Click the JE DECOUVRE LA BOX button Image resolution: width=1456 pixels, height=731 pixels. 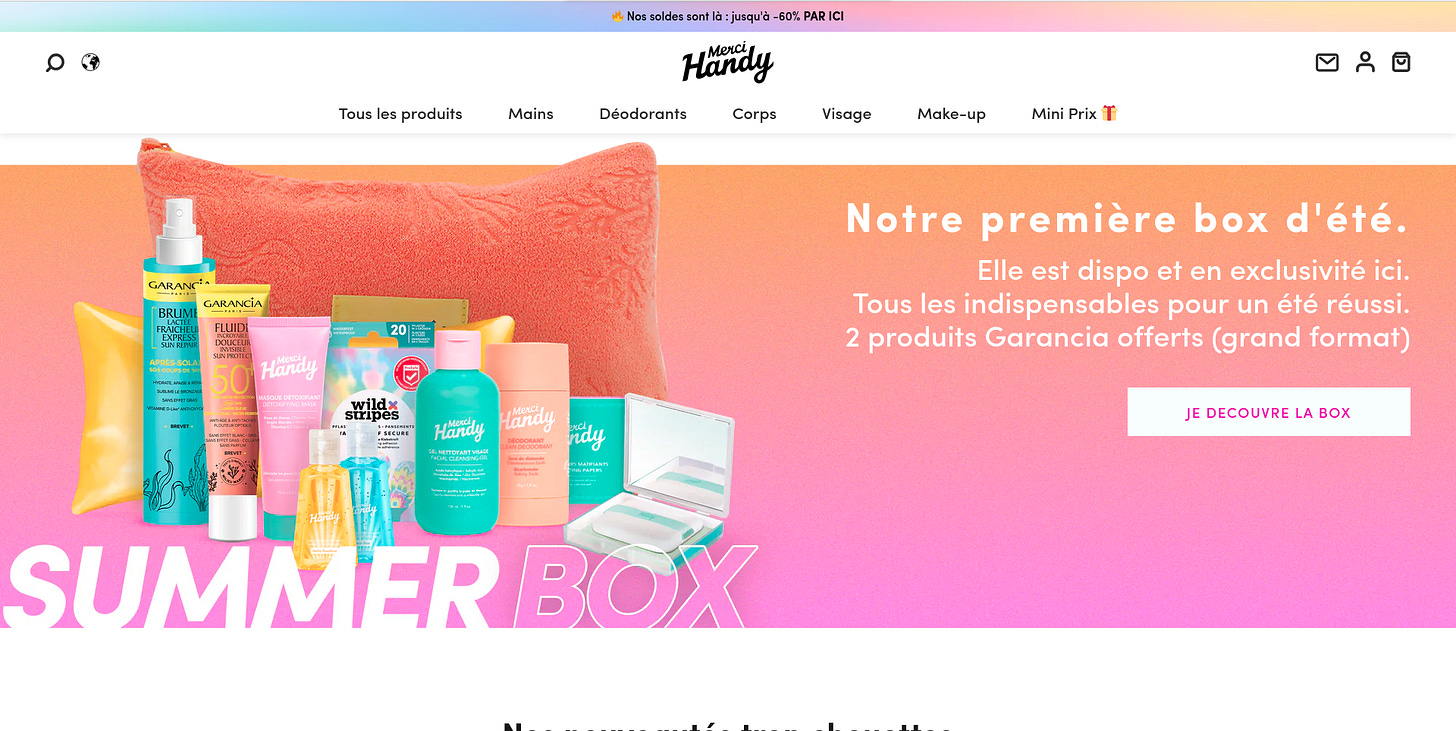point(1268,412)
